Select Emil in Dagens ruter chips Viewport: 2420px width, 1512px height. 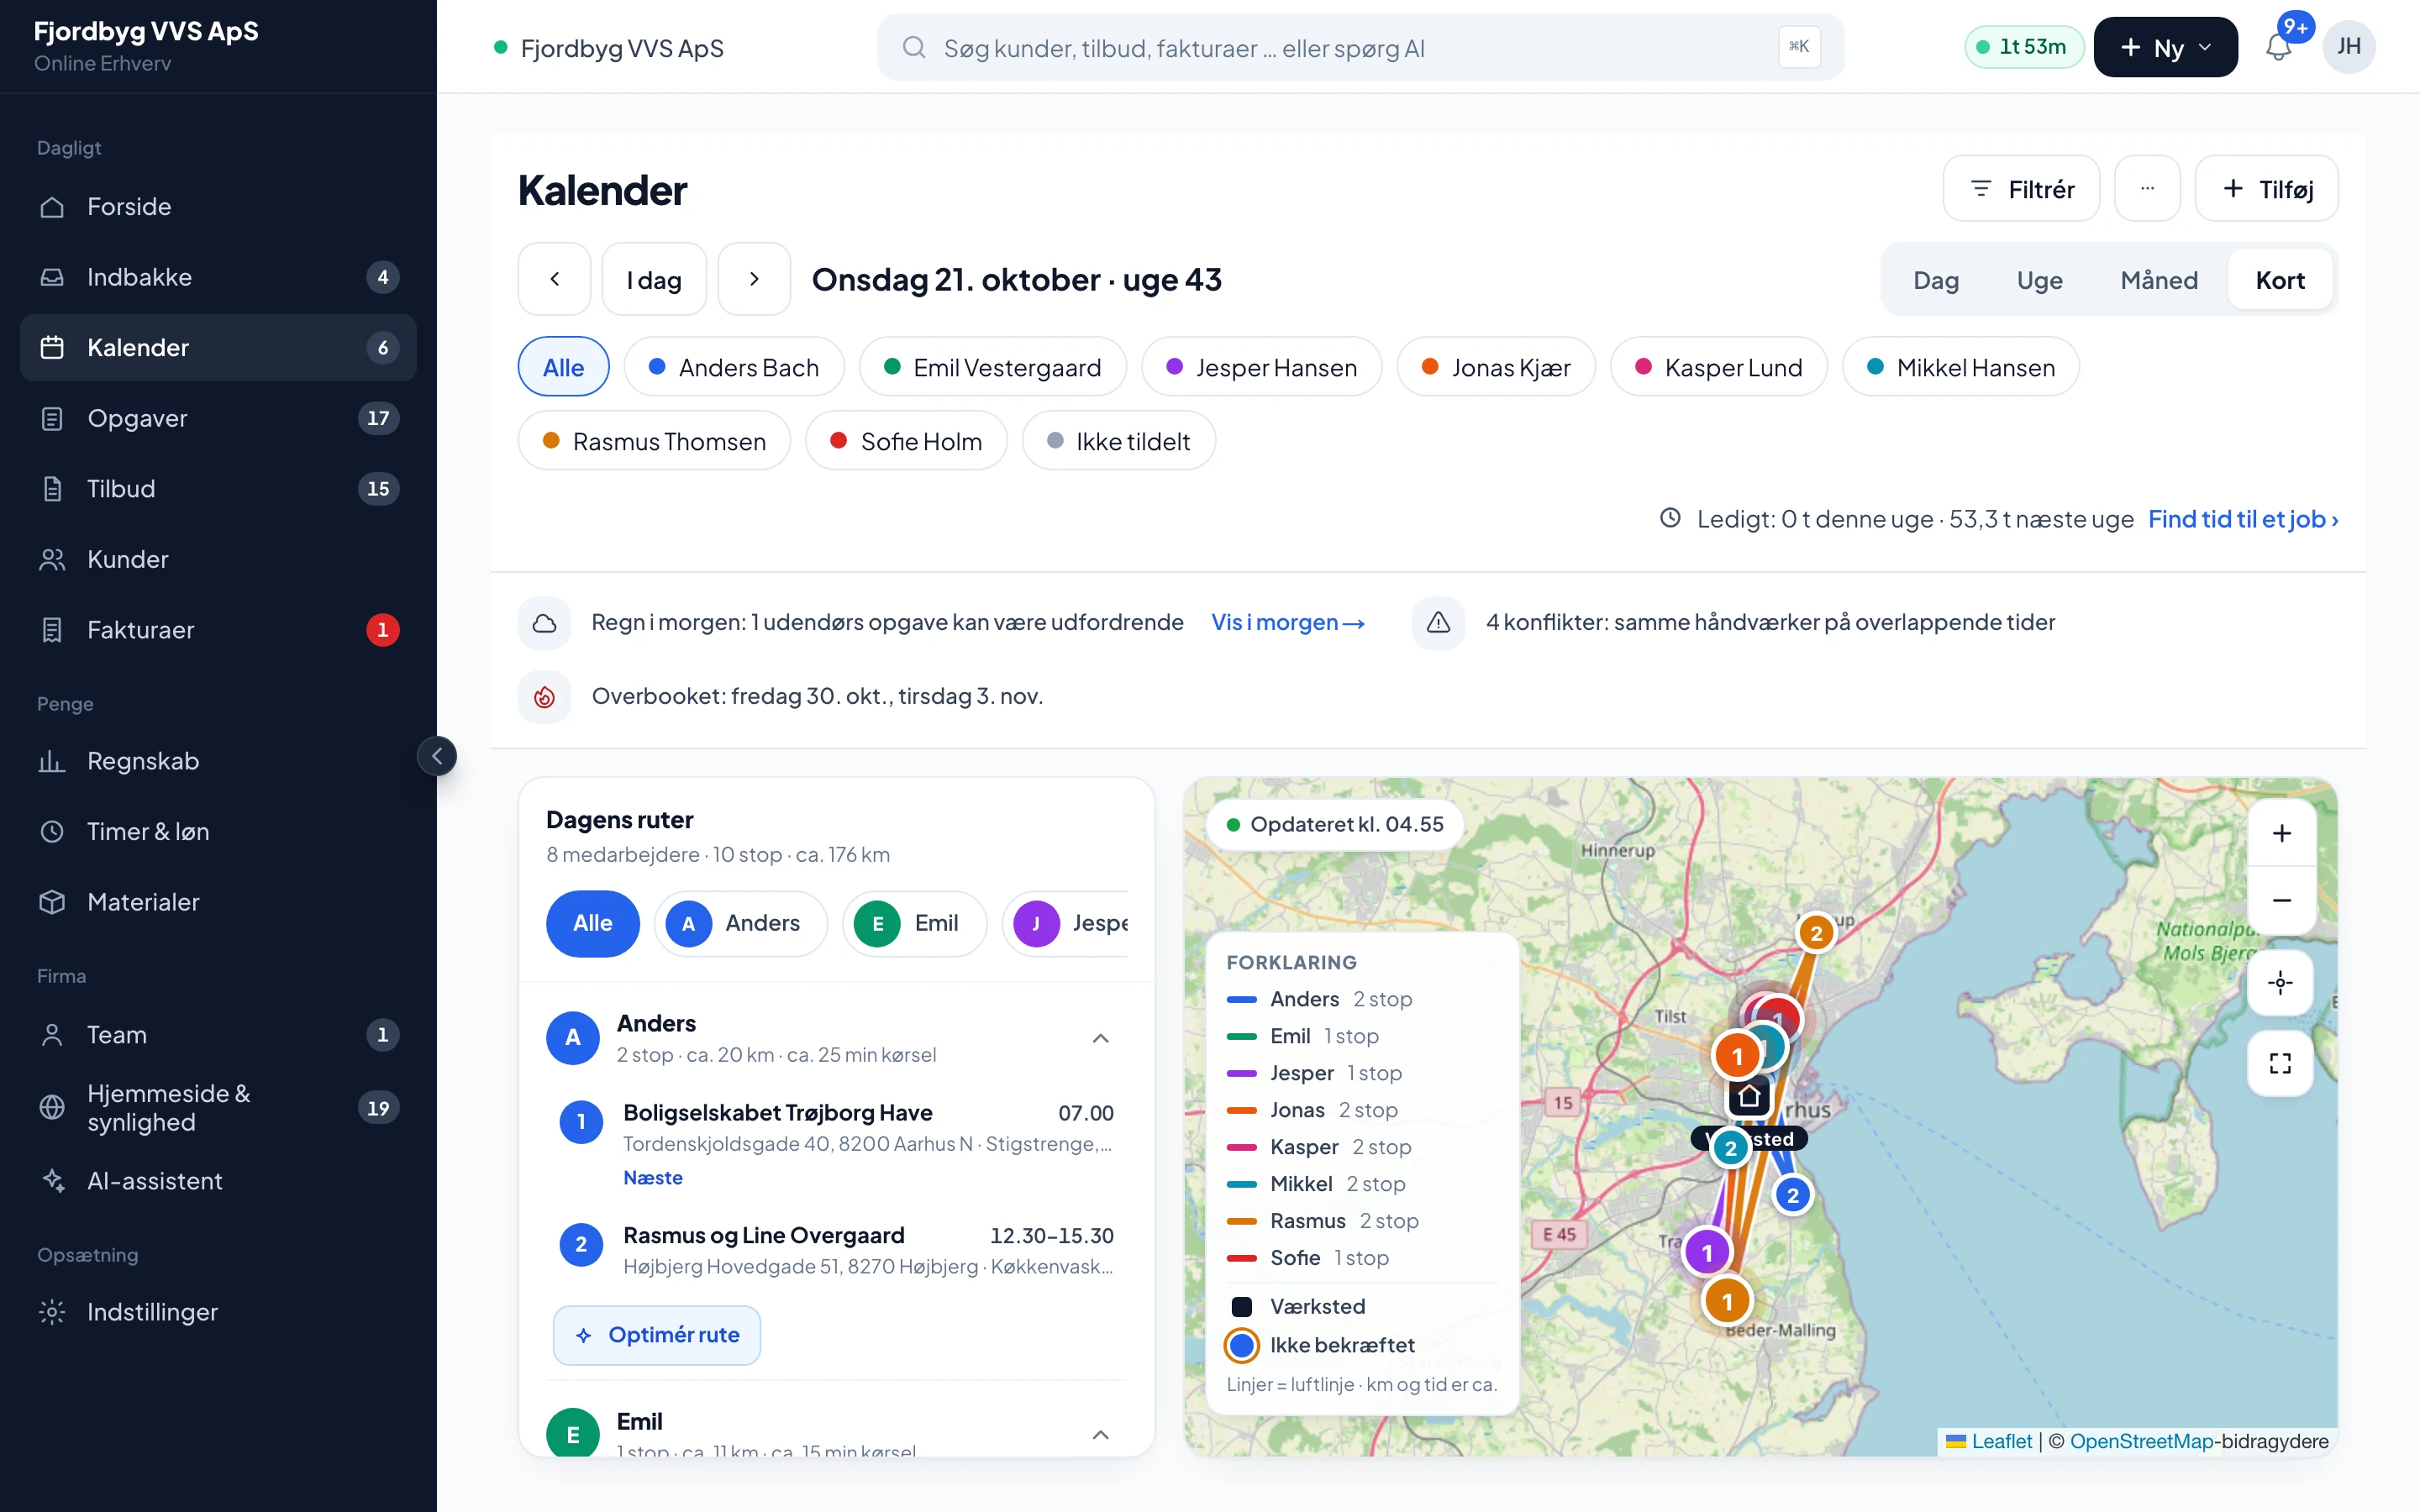914,923
